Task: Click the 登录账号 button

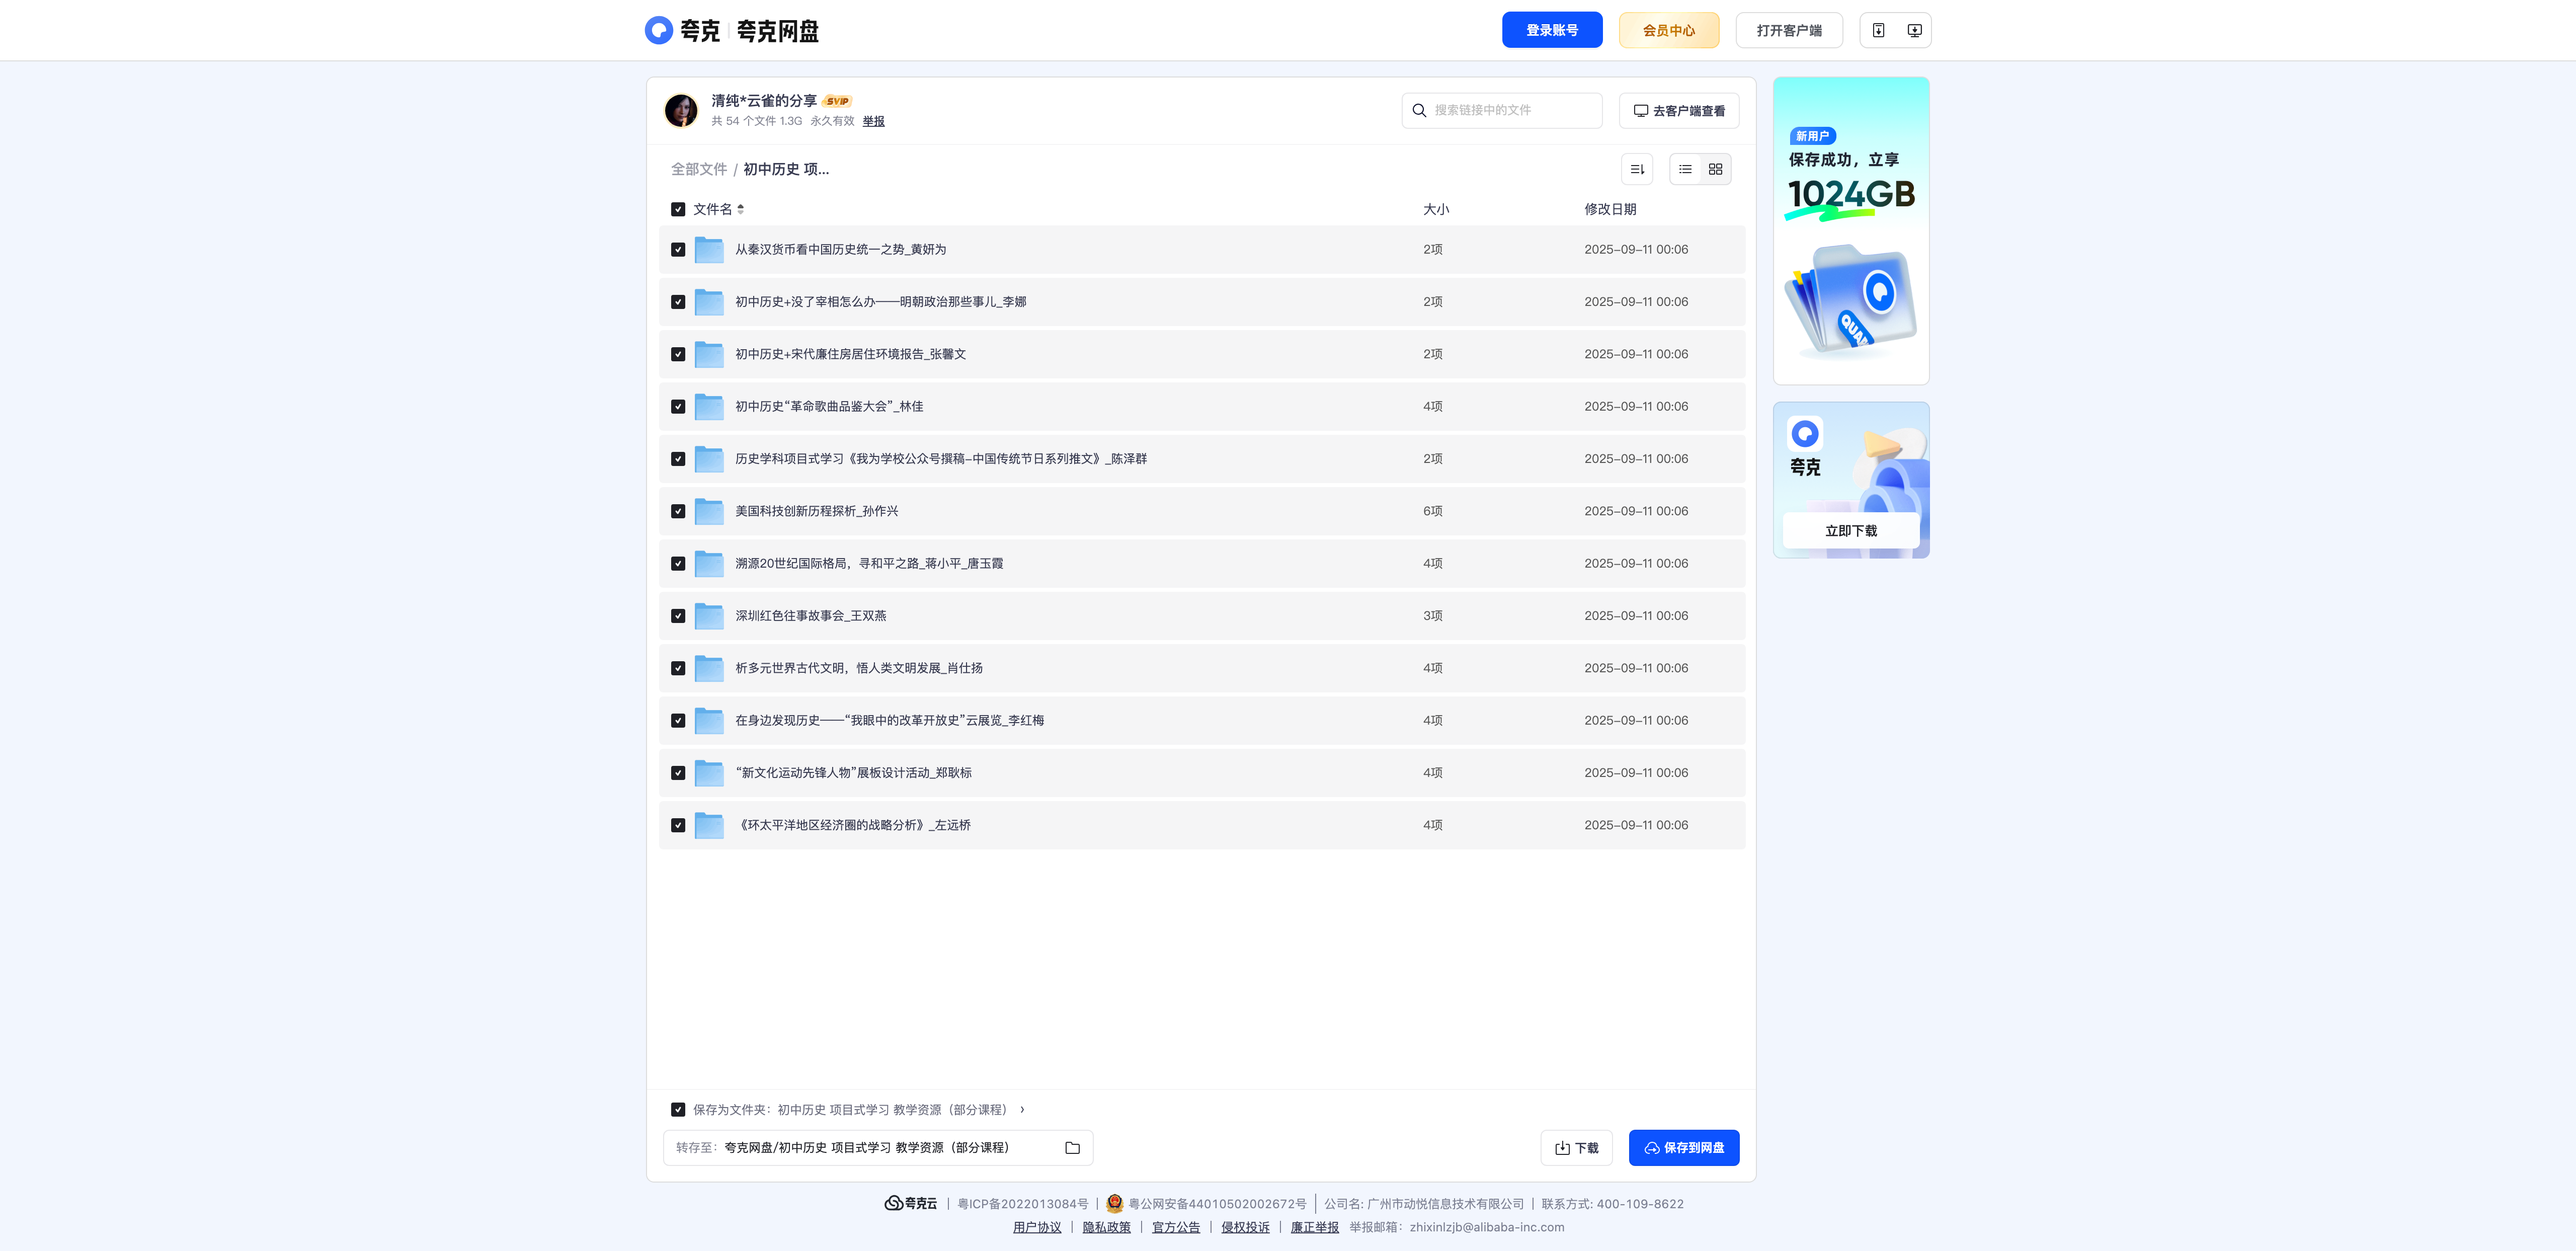Action: pyautogui.click(x=1552, y=30)
